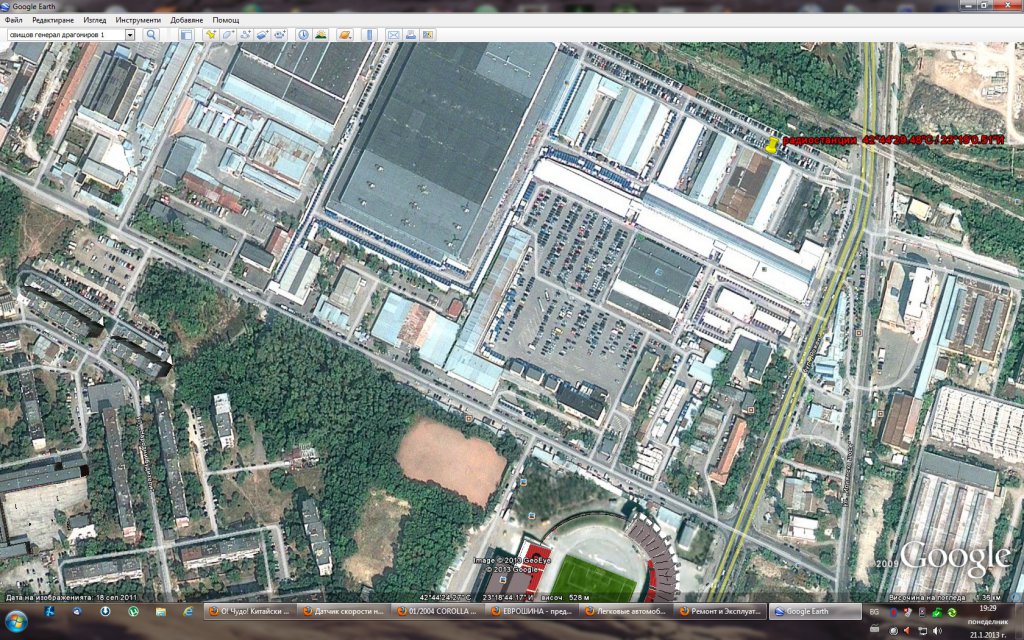Viewport: 1024px width, 640px height.
Task: Open the Изглед menu
Action: (95, 20)
